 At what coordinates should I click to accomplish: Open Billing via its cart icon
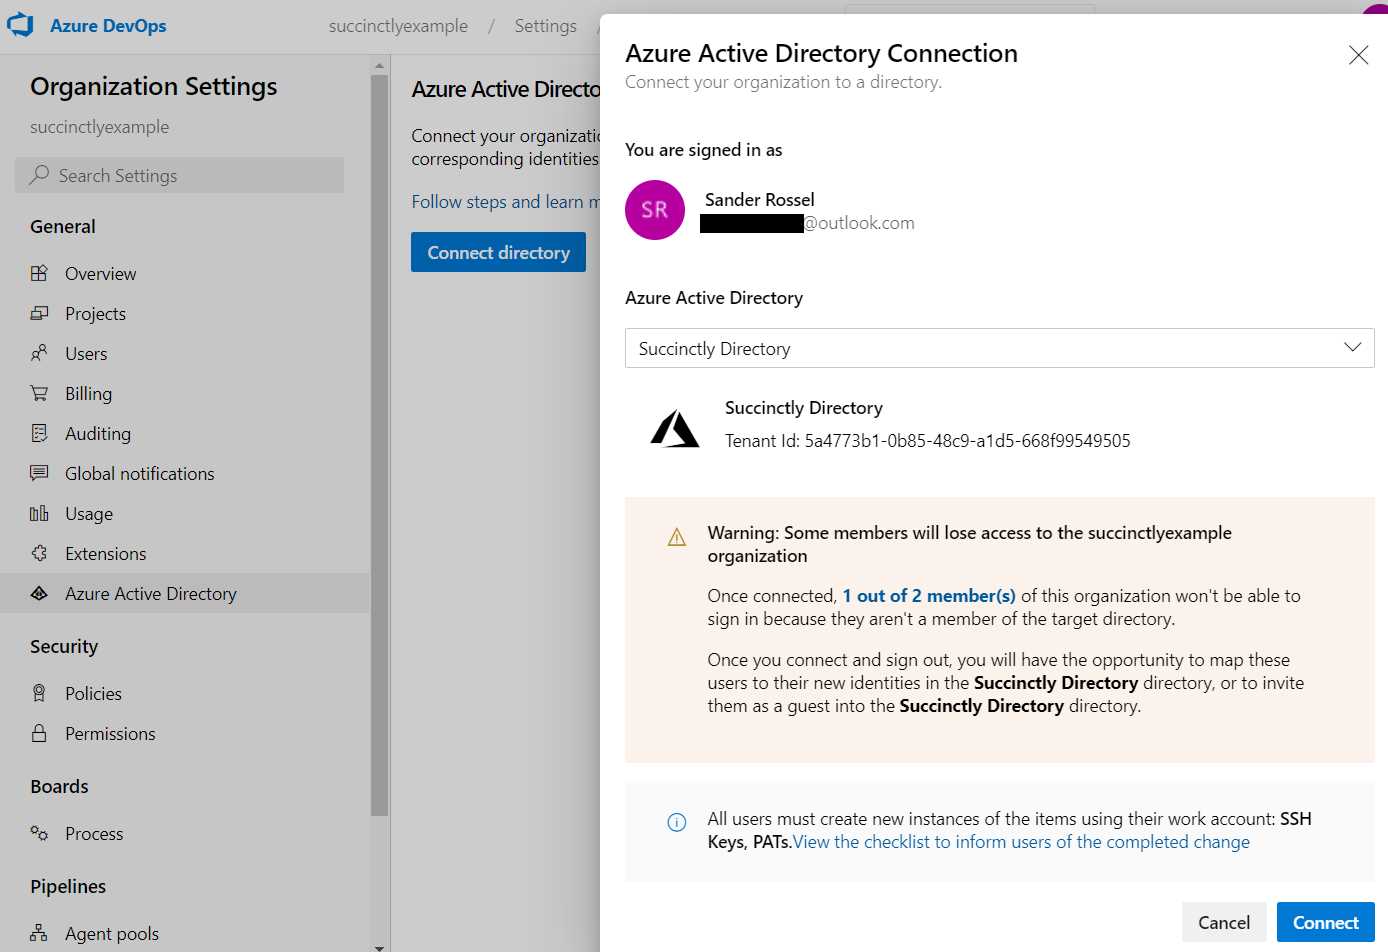coord(39,393)
